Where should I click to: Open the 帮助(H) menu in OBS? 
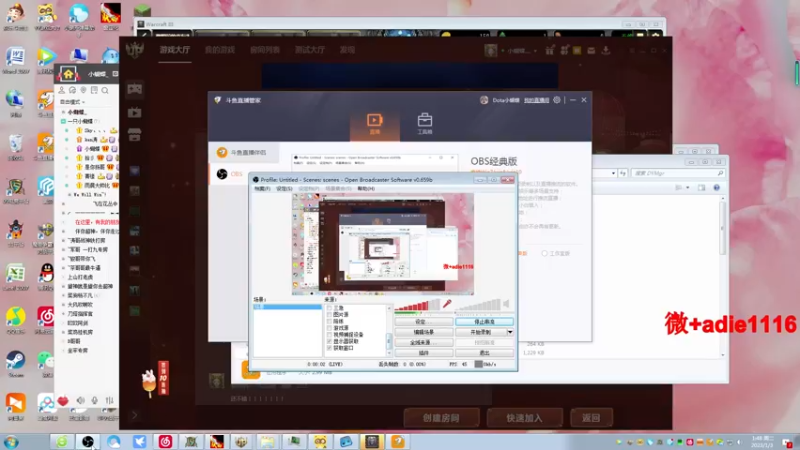click(x=366, y=189)
